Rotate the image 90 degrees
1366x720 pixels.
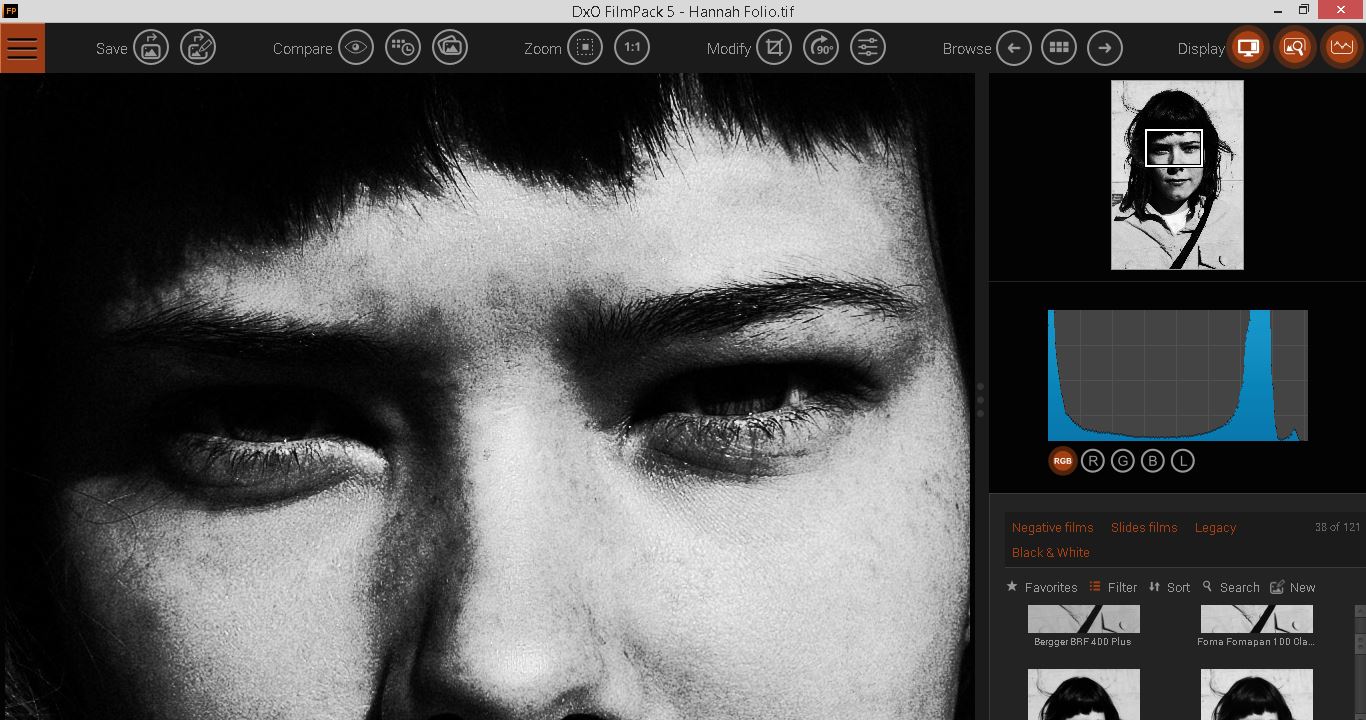coord(821,48)
